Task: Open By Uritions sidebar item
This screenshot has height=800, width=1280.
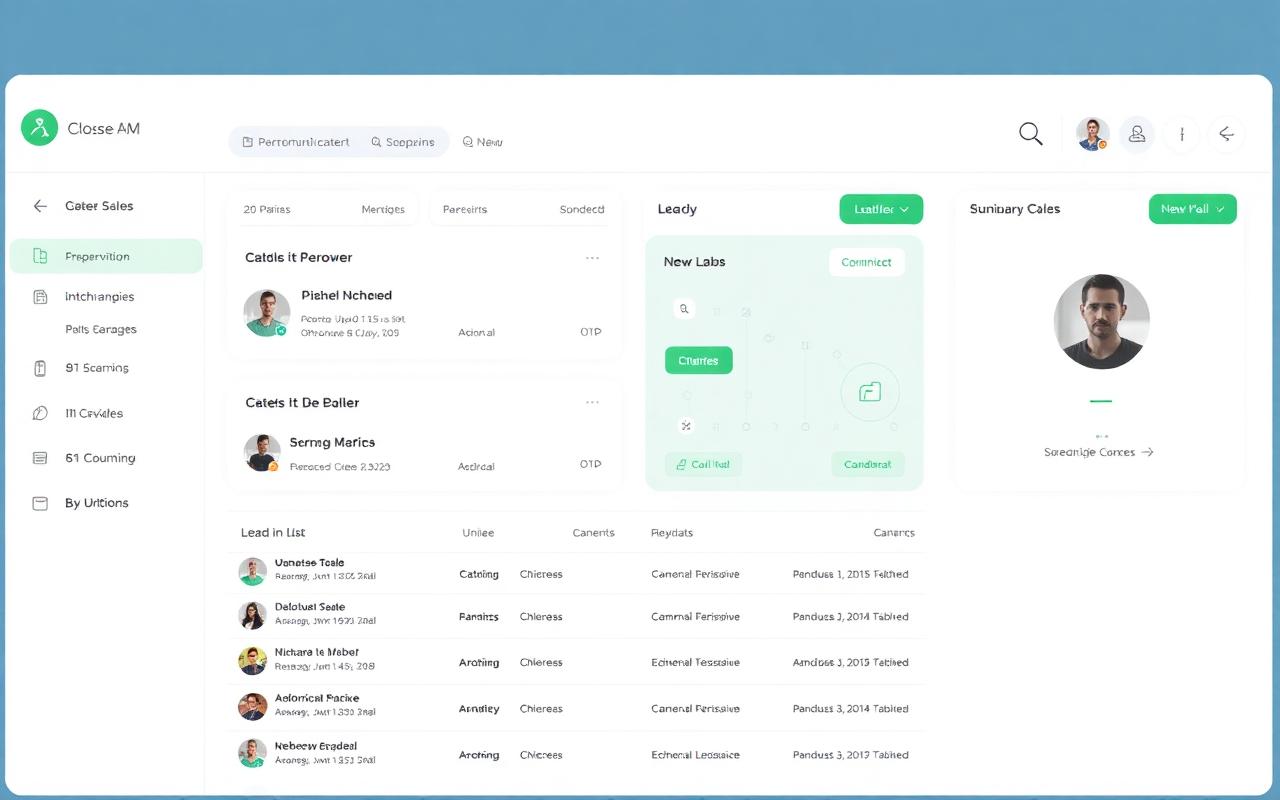Action: [97, 503]
